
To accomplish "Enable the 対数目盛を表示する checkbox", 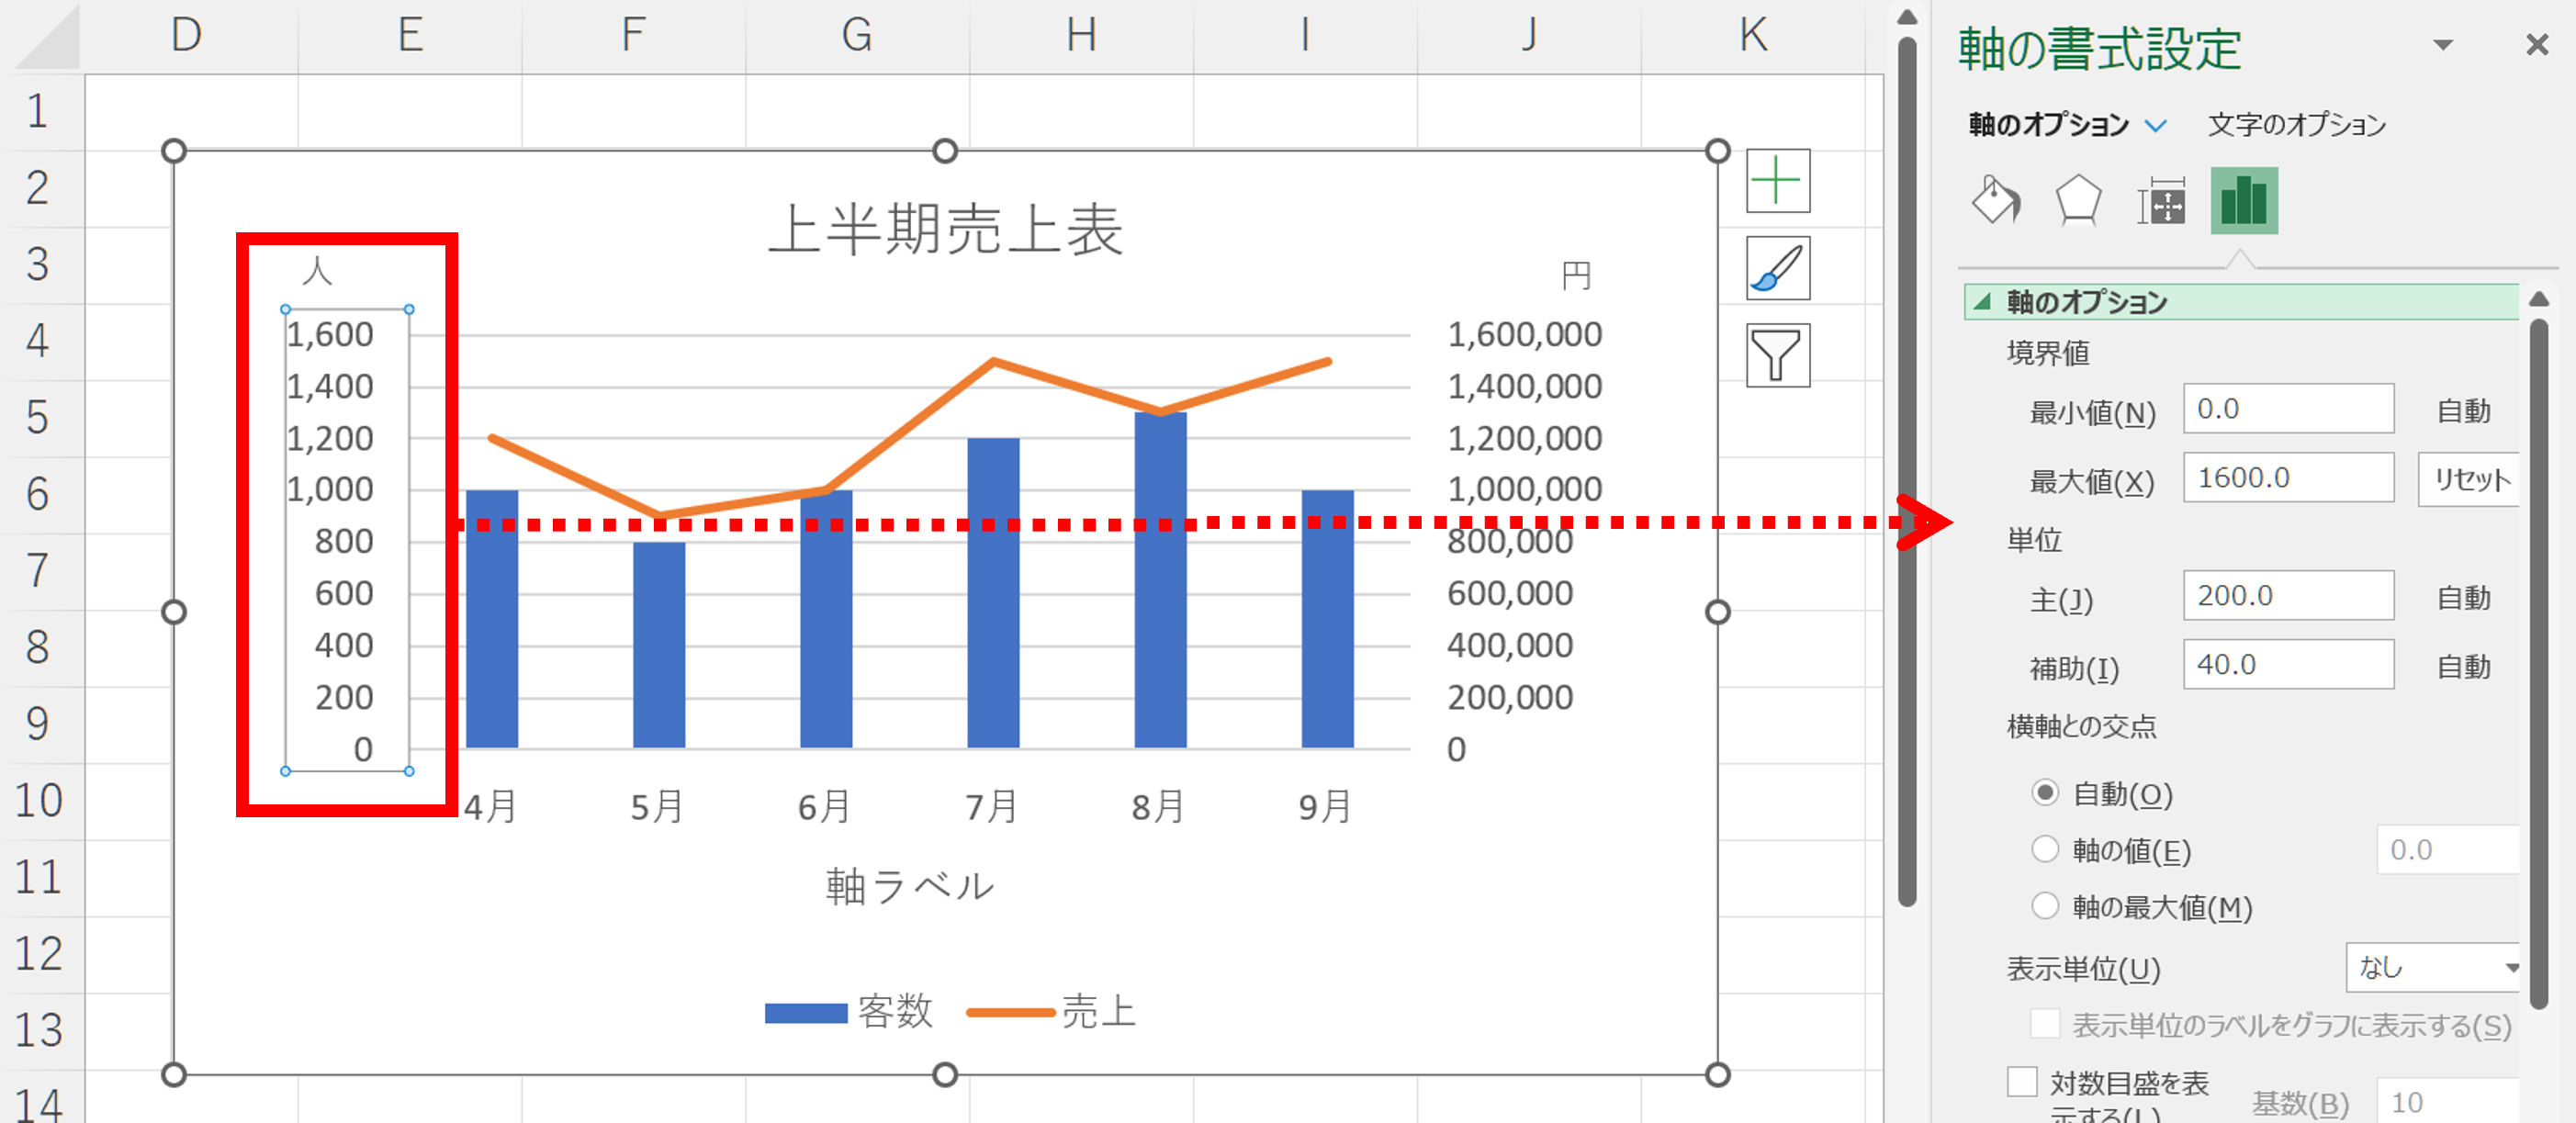I will click(2024, 1082).
